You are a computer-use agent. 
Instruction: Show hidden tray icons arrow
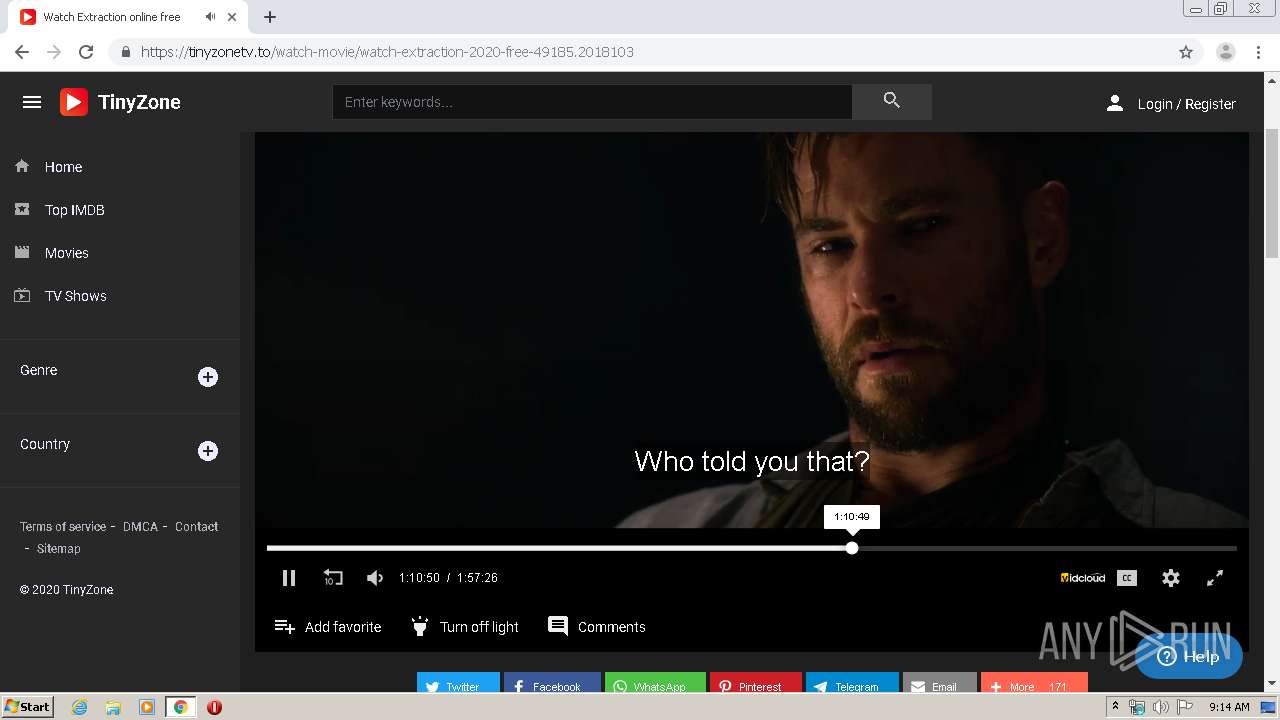tap(1115, 707)
